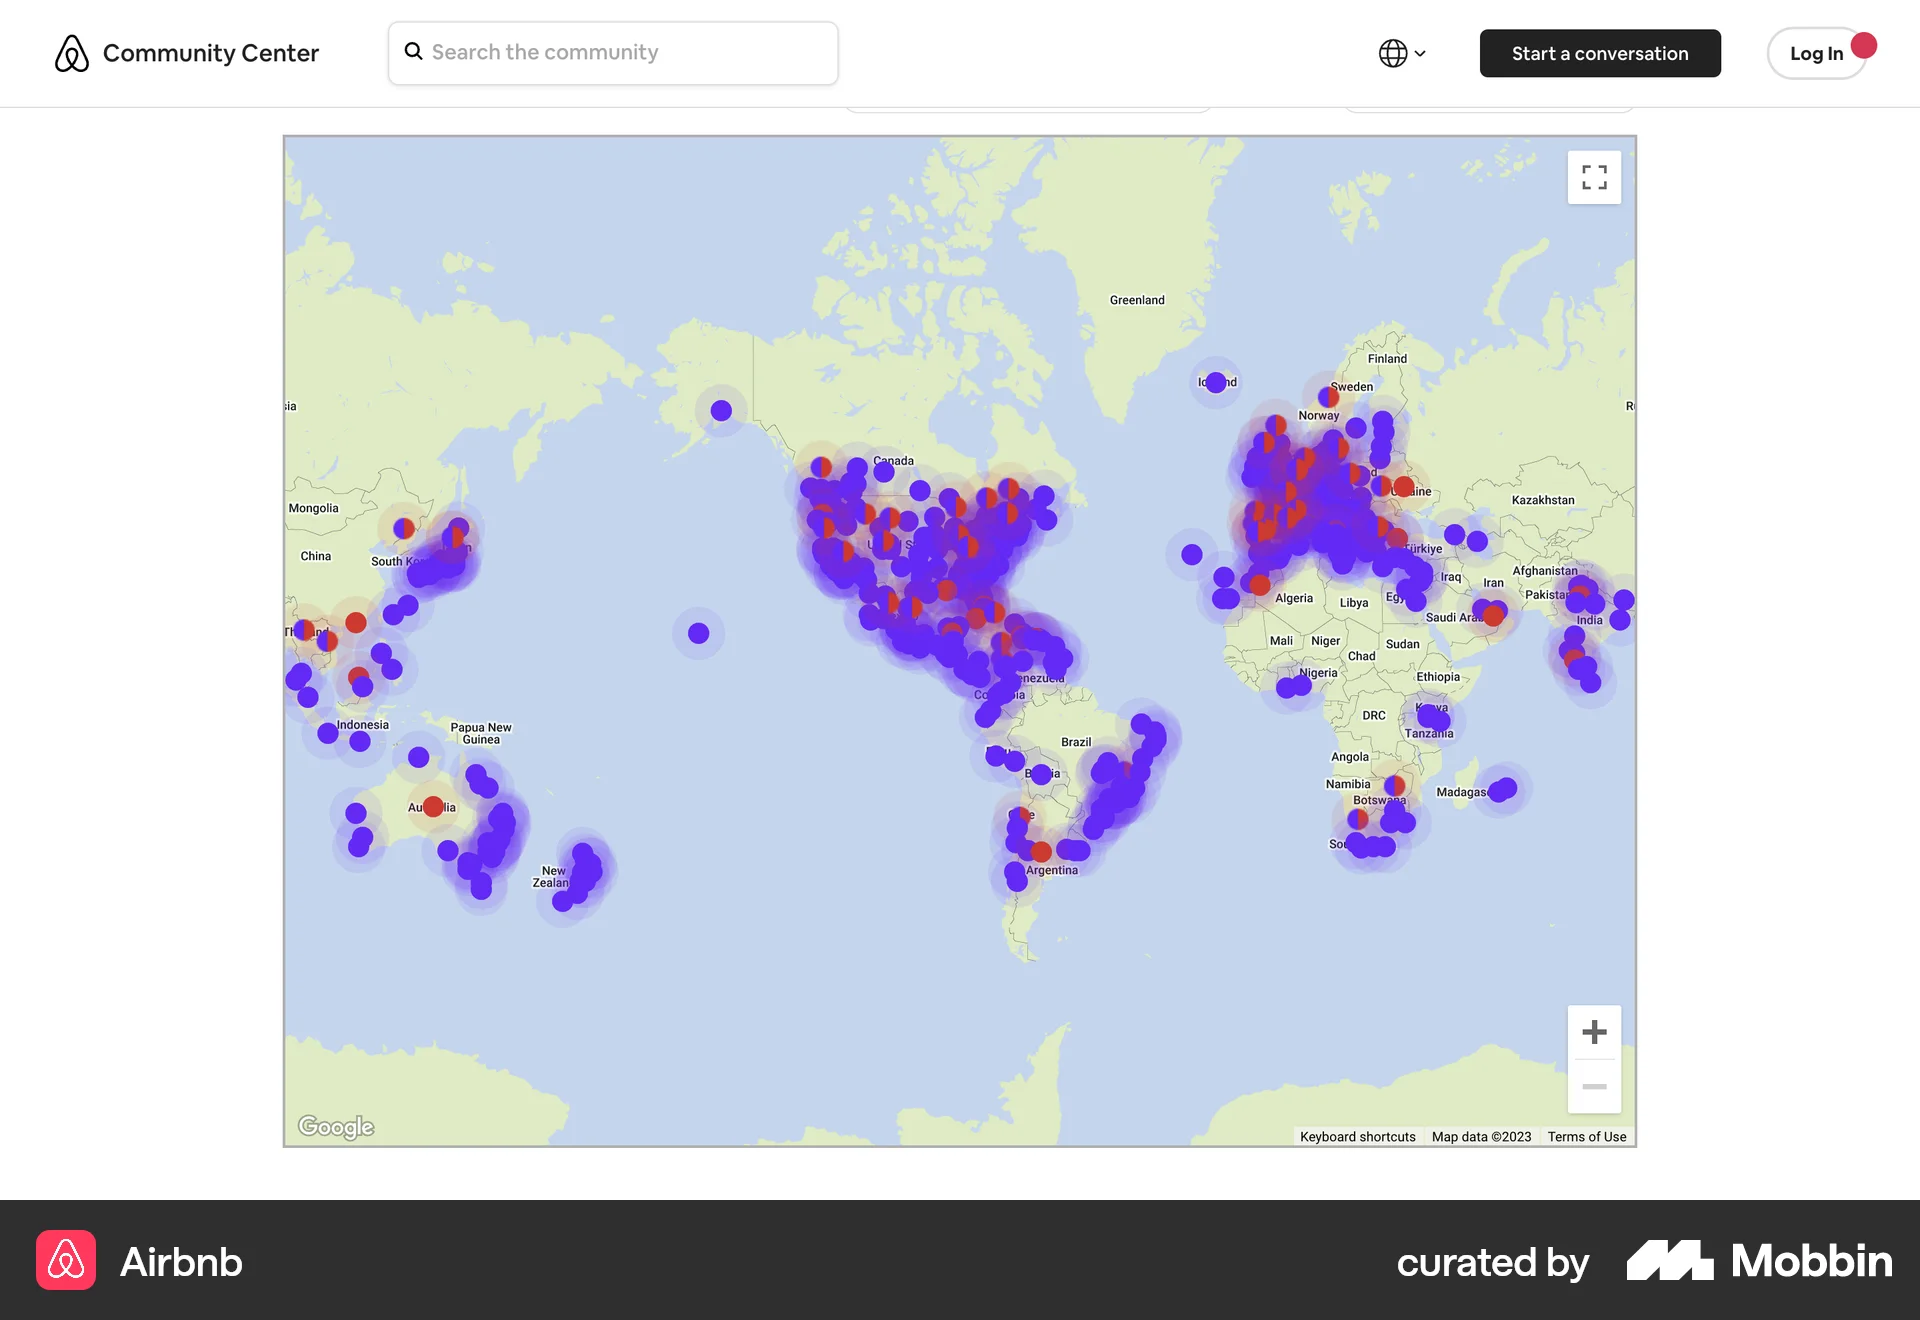Open the Terms of Use link
1920x1320 pixels.
coord(1586,1136)
